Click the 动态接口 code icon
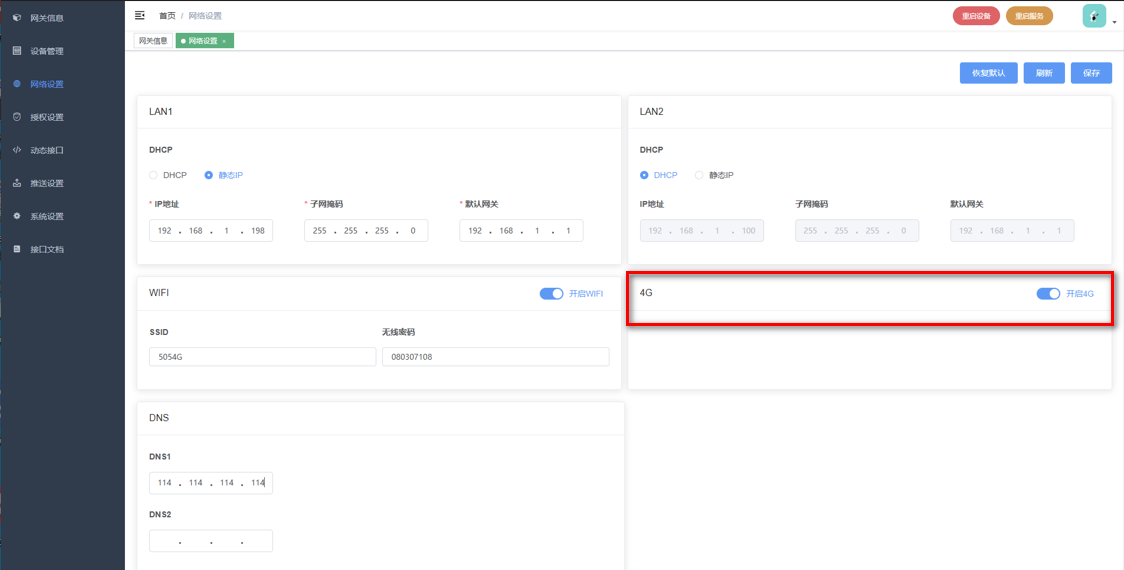This screenshot has height=570, width=1124. (17, 150)
